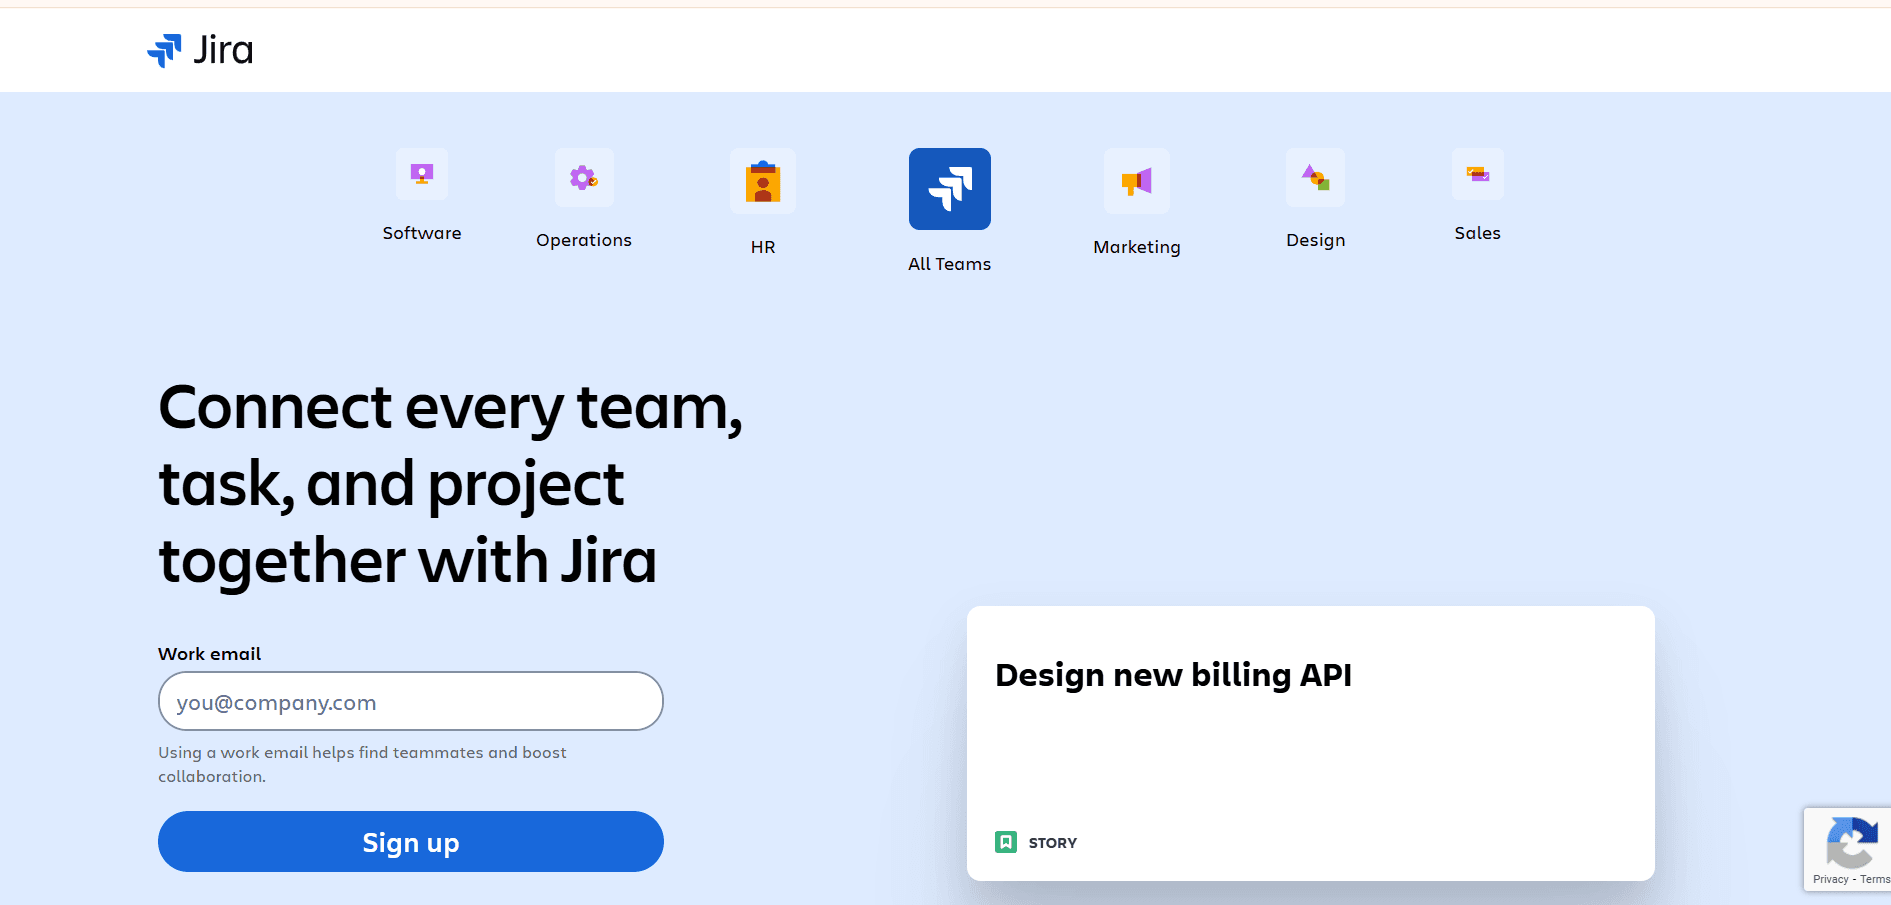1891x905 pixels.
Task: Select the Sales team category icon
Action: pyautogui.click(x=1476, y=174)
